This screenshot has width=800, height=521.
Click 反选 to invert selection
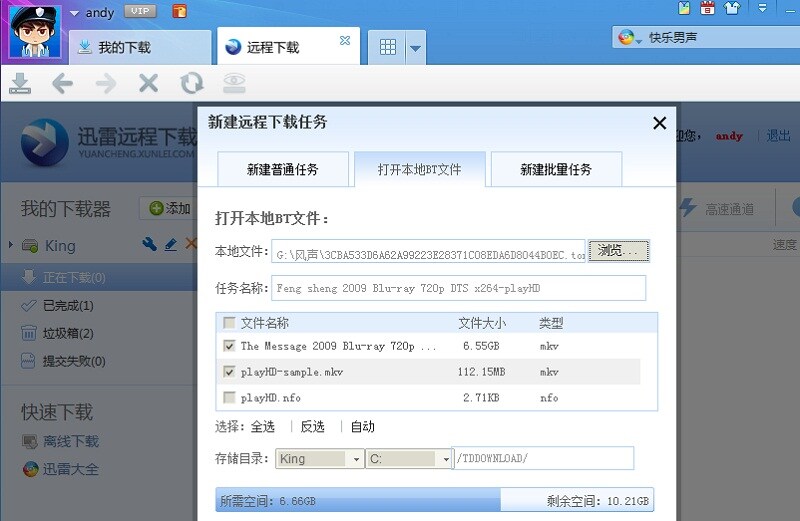pyautogui.click(x=312, y=427)
